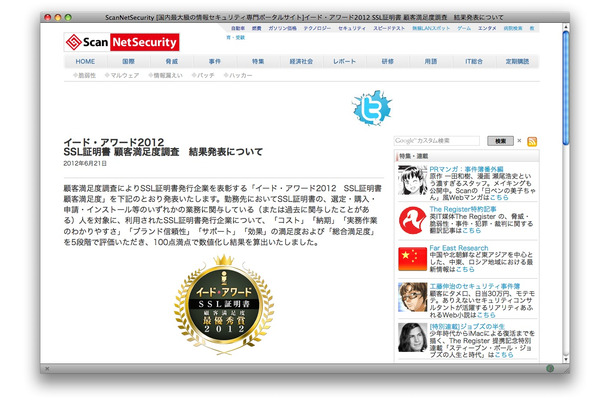Go to the HOME tab

(x=85, y=61)
